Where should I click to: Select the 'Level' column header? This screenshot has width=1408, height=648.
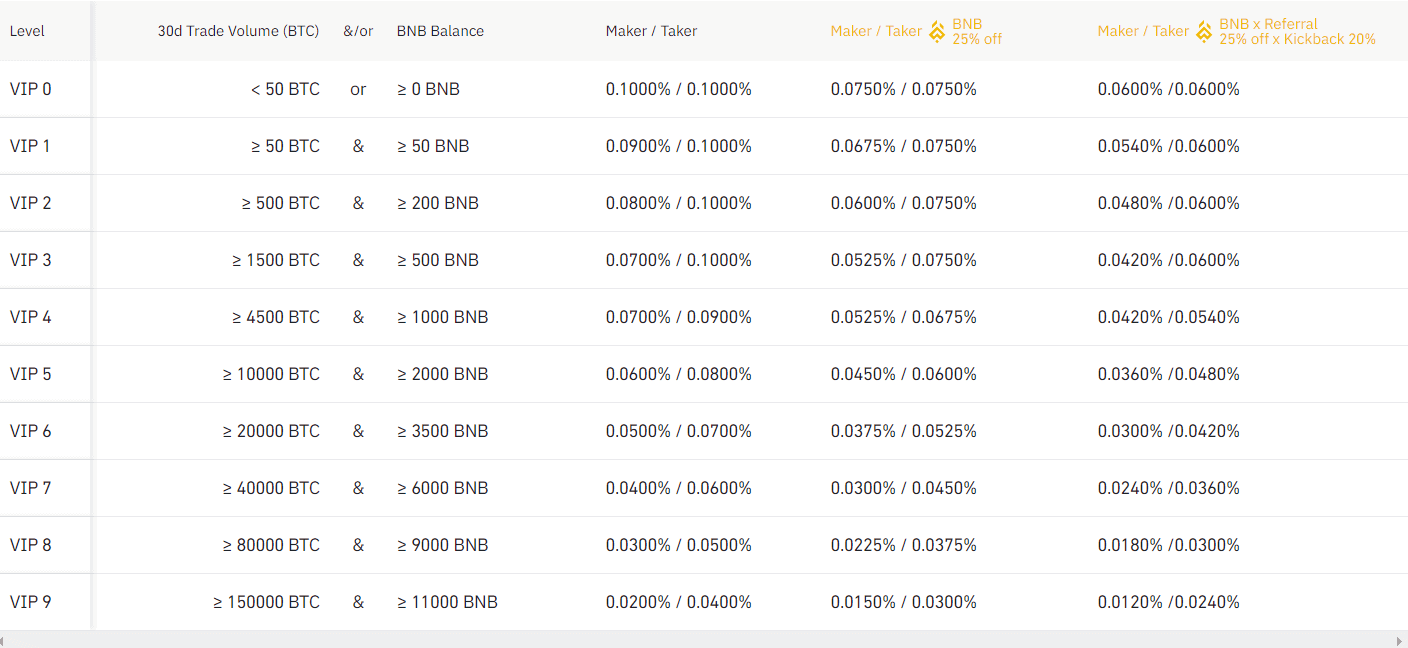(27, 31)
